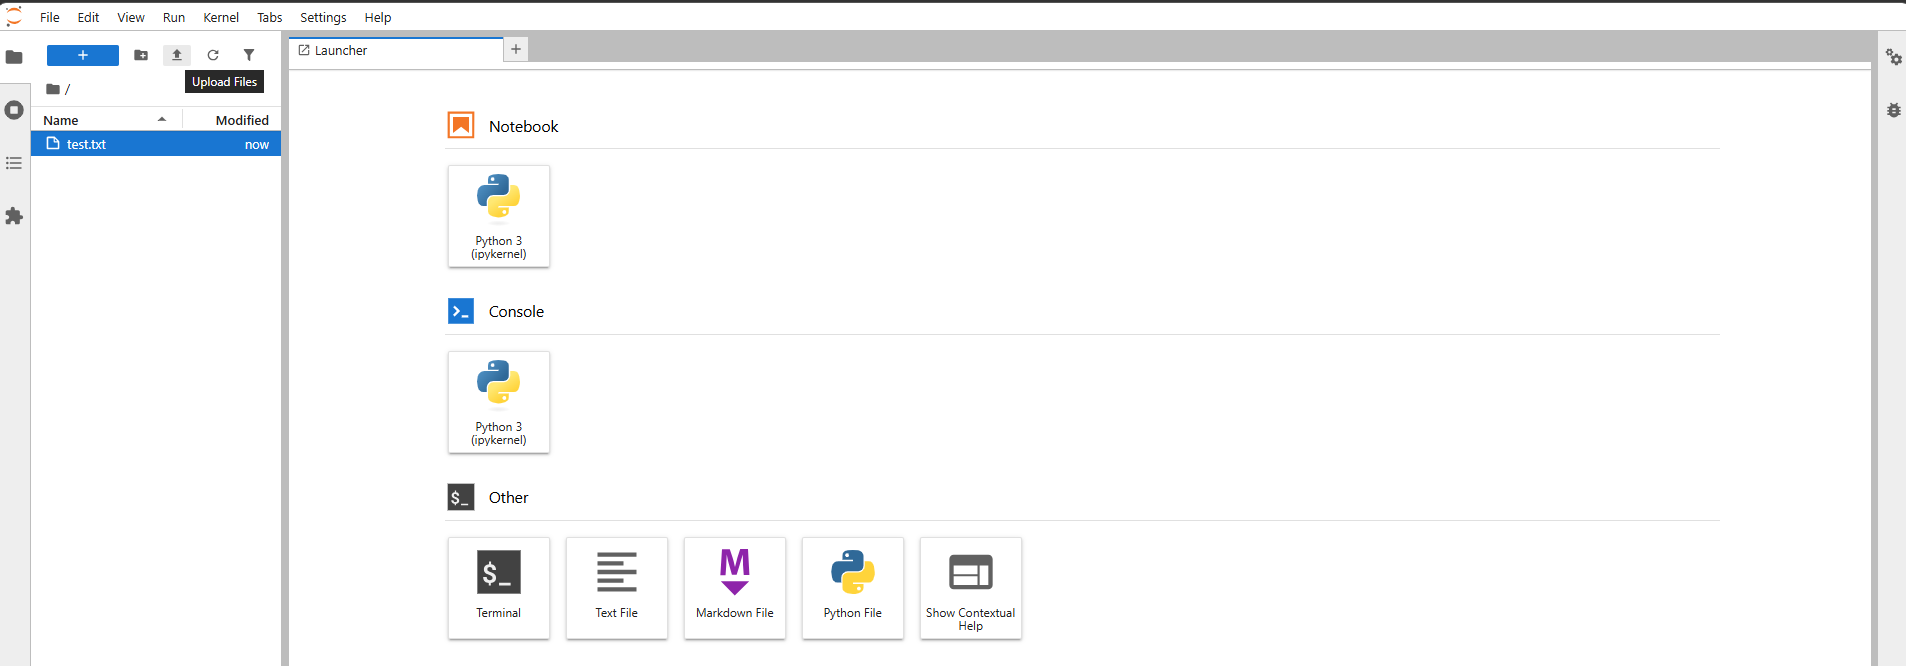Viewport: 1906px width, 666px height.
Task: Click the New Folder icon
Action: 141,55
